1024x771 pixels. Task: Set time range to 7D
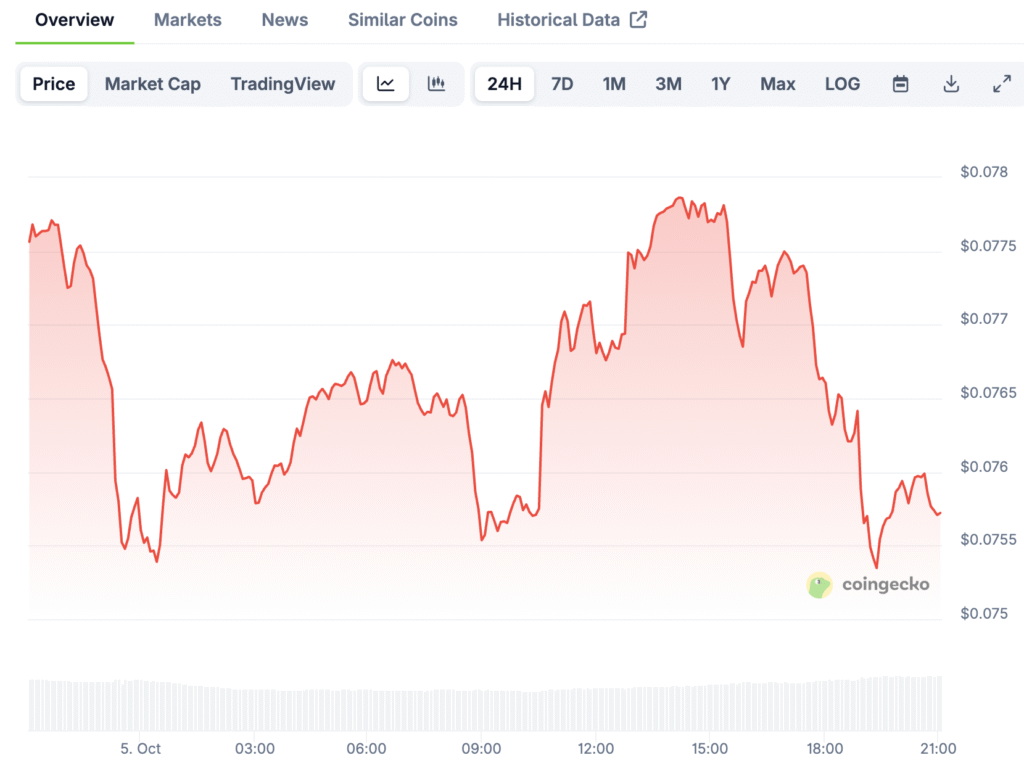(x=563, y=84)
